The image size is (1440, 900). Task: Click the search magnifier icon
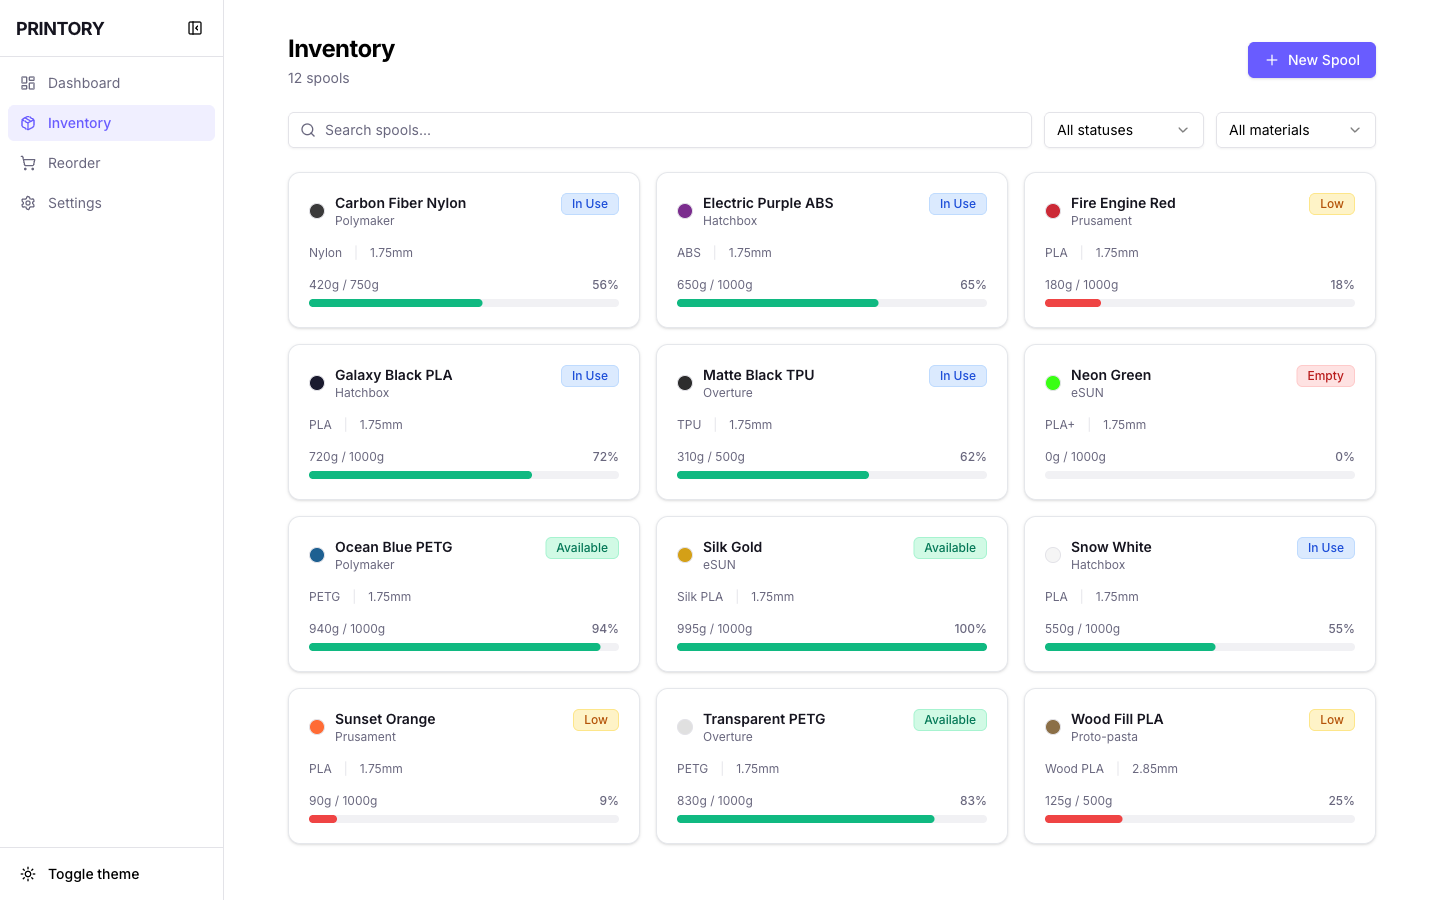click(307, 130)
